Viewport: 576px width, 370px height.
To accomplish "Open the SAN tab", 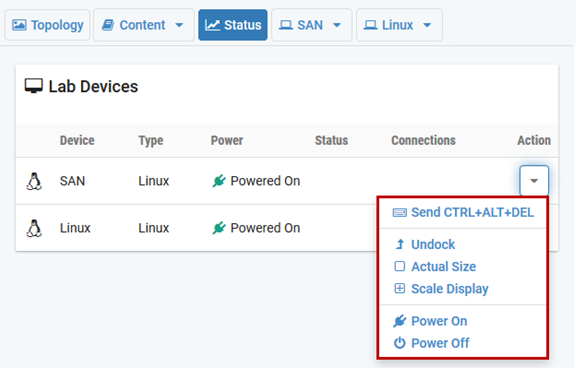I will (x=312, y=25).
